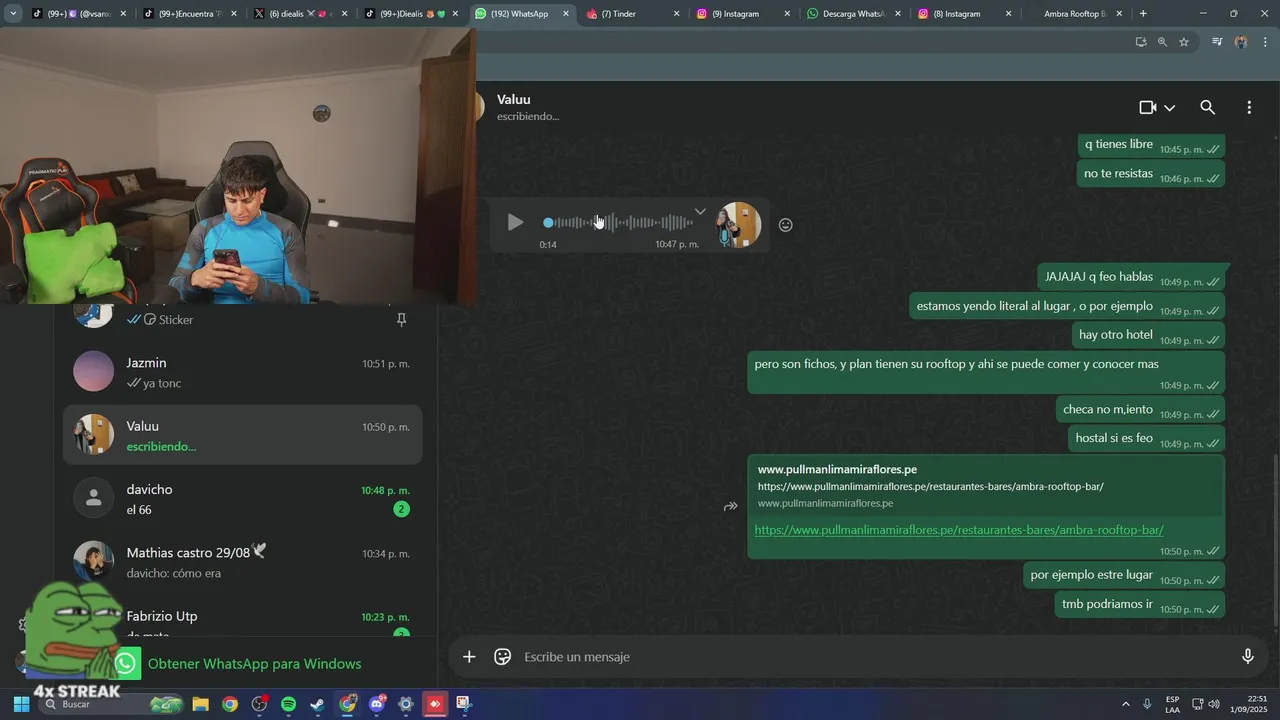Click the message 'JAJAJAJ q feo hablas'
This screenshot has height=720, width=1280.
(x=1099, y=277)
